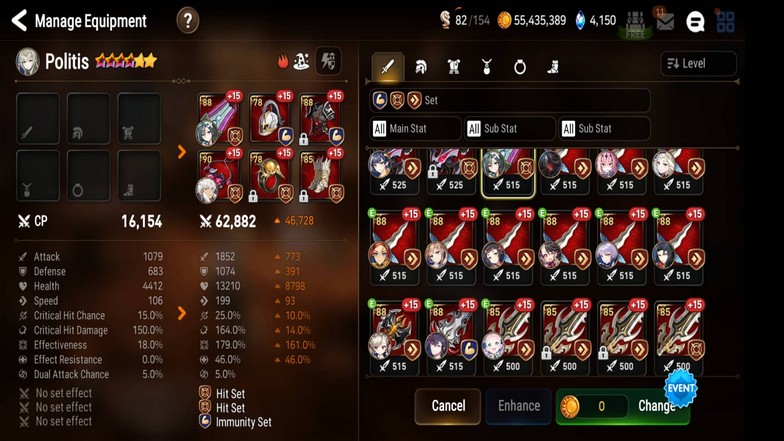Image resolution: width=784 pixels, height=441 pixels.
Task: Select the equipped level 78 ring on Politis
Action: click(x=270, y=176)
